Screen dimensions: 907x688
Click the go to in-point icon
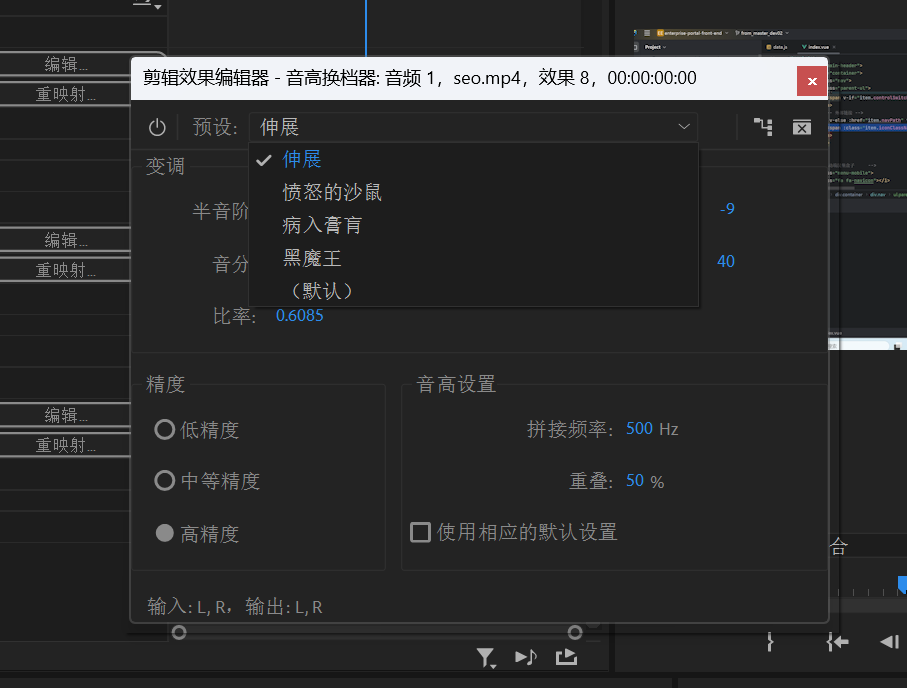point(838,642)
